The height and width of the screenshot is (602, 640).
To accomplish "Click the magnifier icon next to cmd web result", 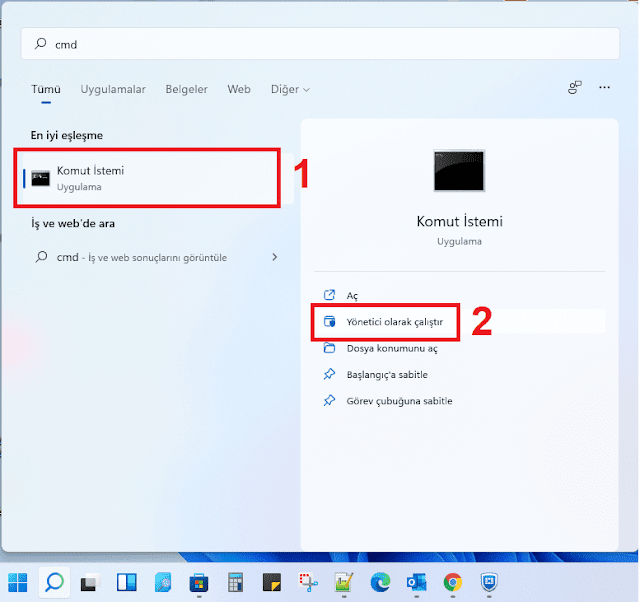I will 41,257.
